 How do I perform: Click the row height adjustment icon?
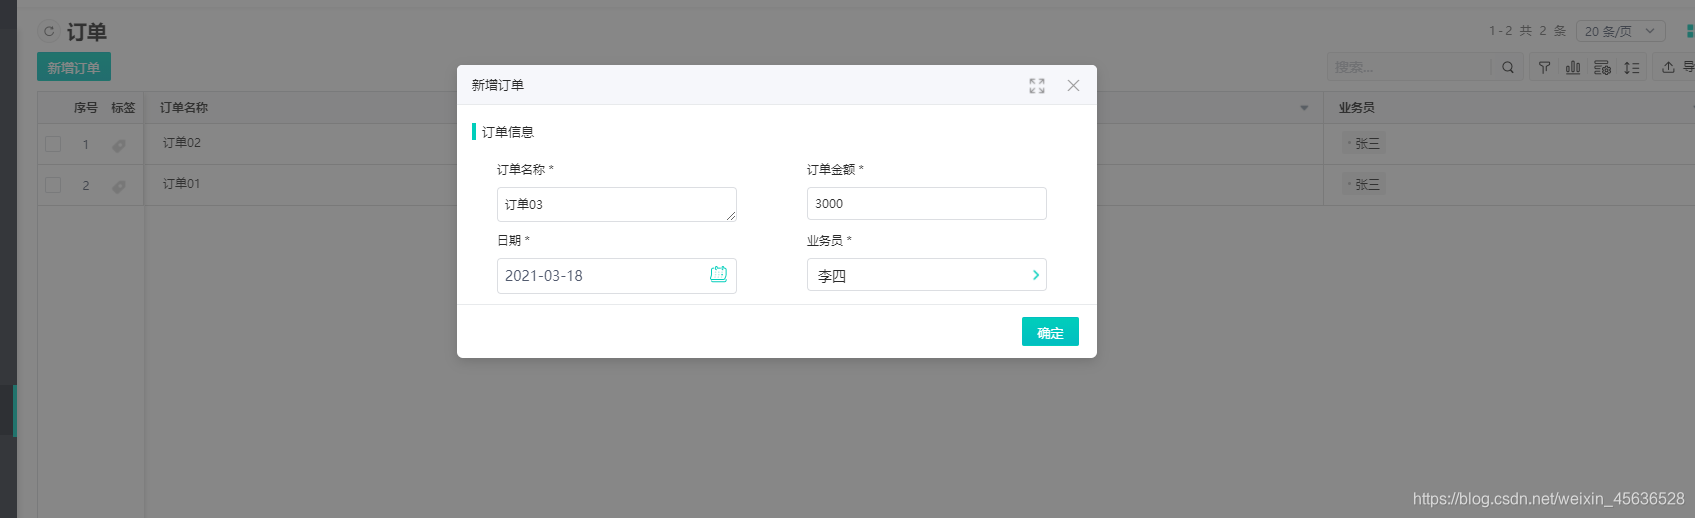pyautogui.click(x=1632, y=67)
